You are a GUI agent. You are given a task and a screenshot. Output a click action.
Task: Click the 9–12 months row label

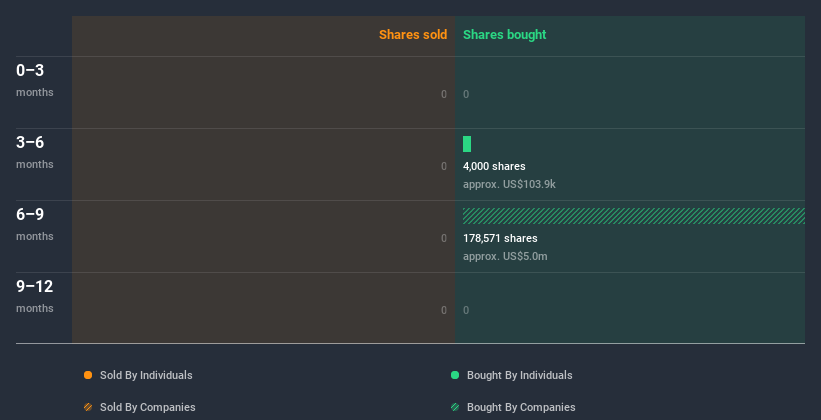click(35, 296)
